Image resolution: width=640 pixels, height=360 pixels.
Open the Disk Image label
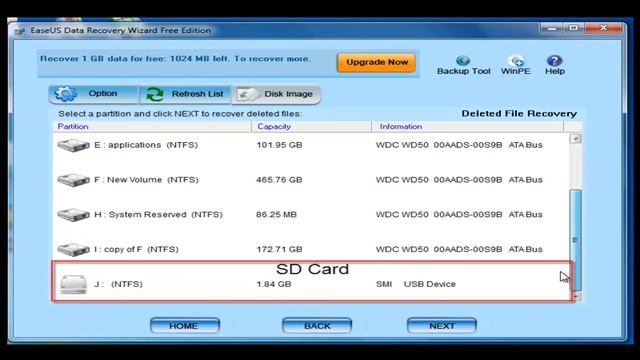point(288,94)
